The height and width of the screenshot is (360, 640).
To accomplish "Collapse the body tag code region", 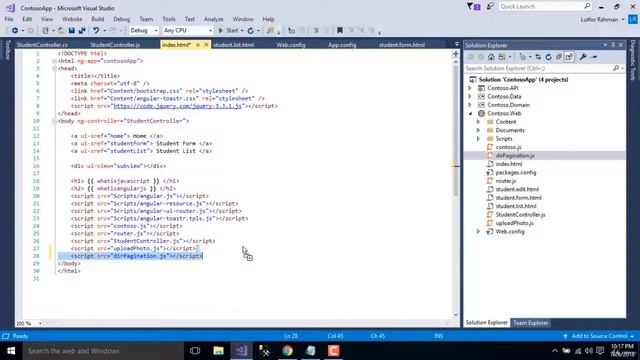I will click(x=54, y=121).
